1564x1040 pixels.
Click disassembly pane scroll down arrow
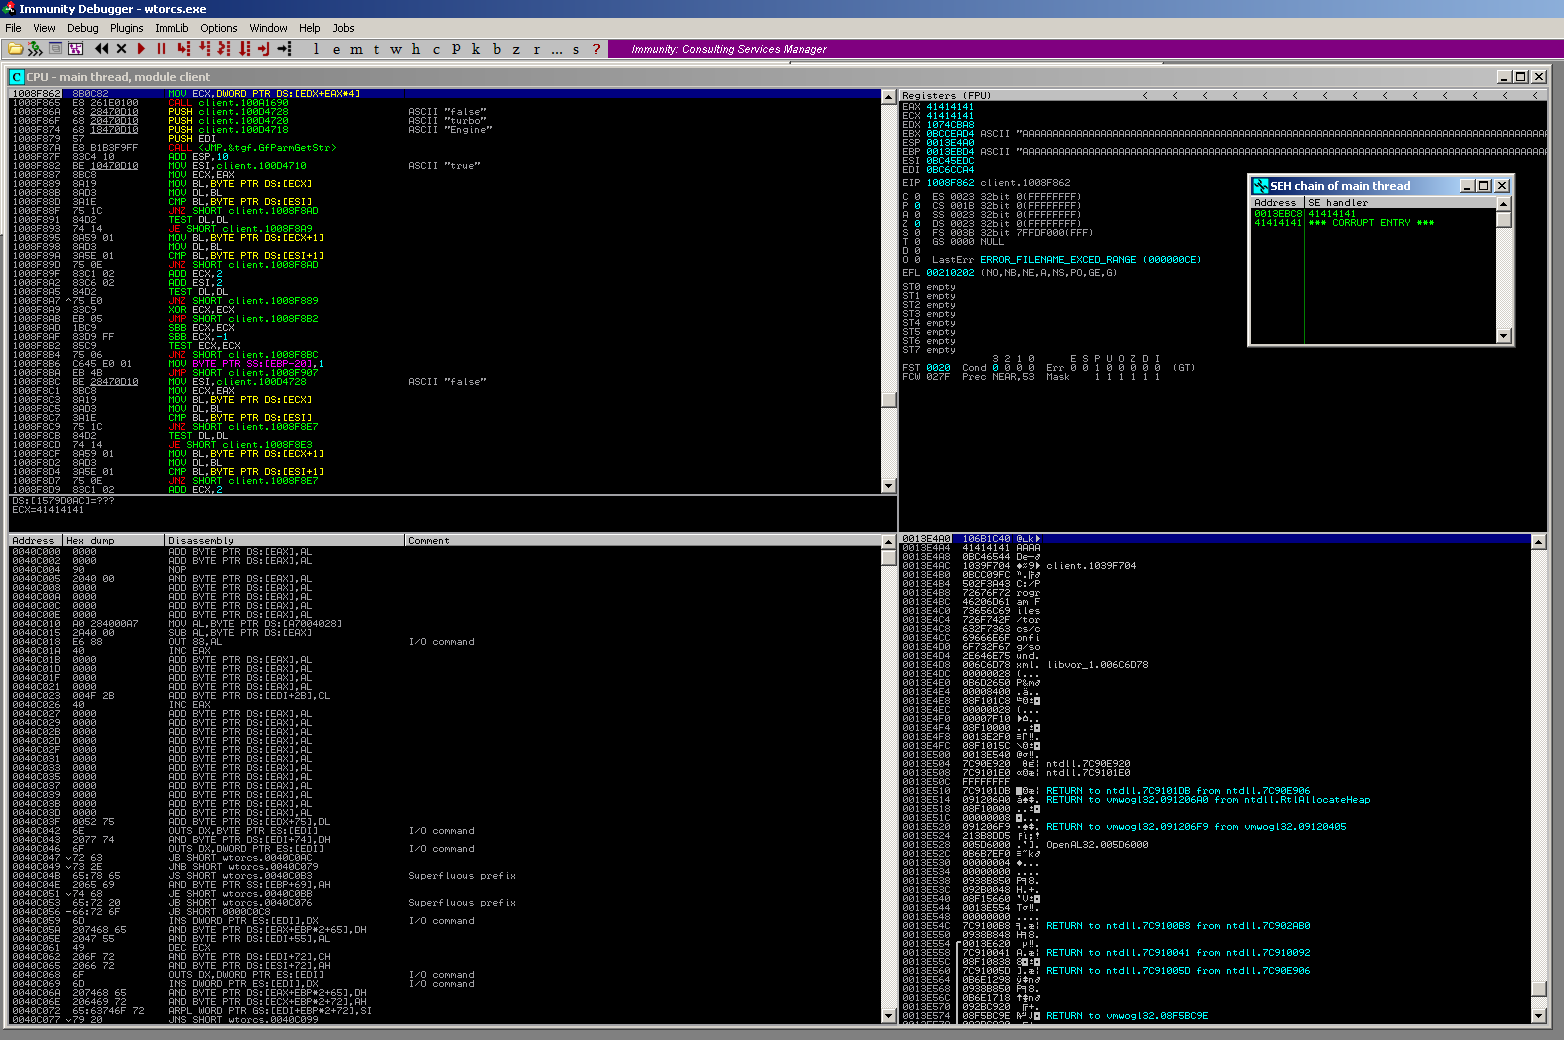[x=888, y=486]
